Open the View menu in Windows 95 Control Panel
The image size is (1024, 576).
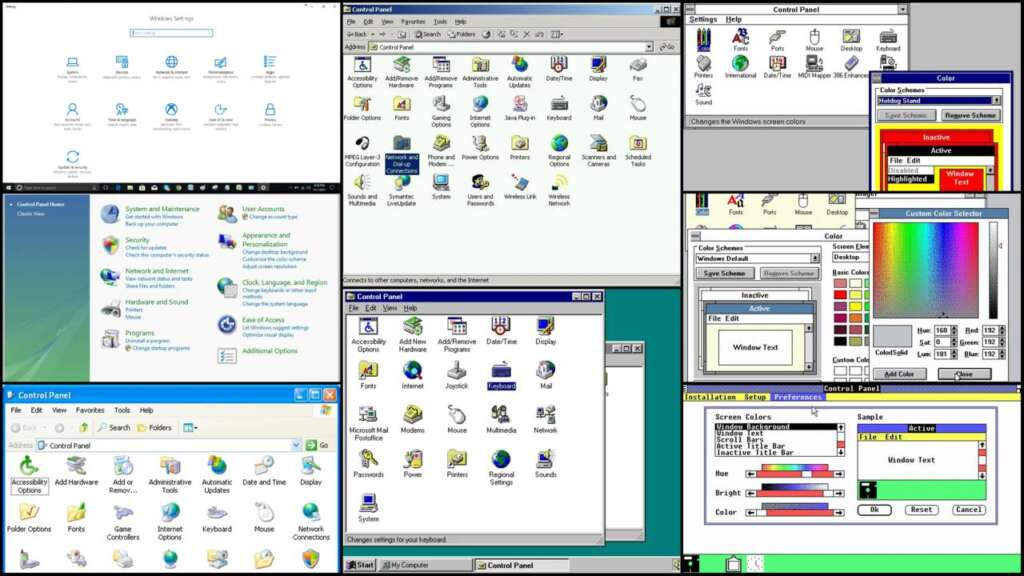pyautogui.click(x=390, y=308)
